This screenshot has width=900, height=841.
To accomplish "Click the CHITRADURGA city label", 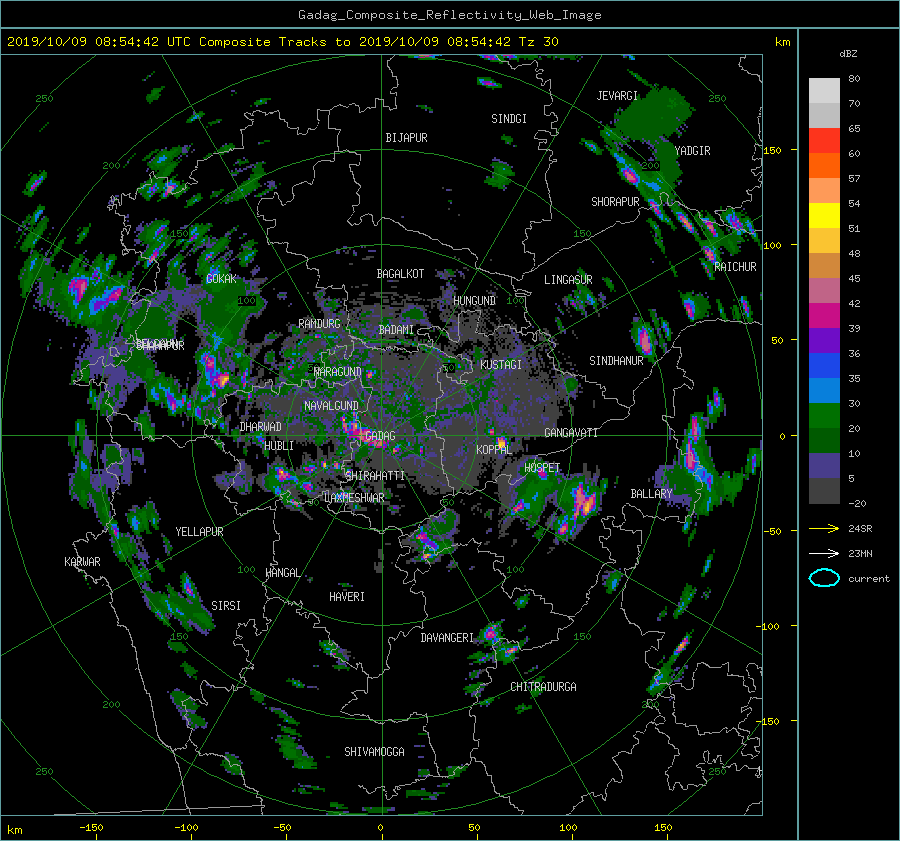I will click(x=544, y=687).
